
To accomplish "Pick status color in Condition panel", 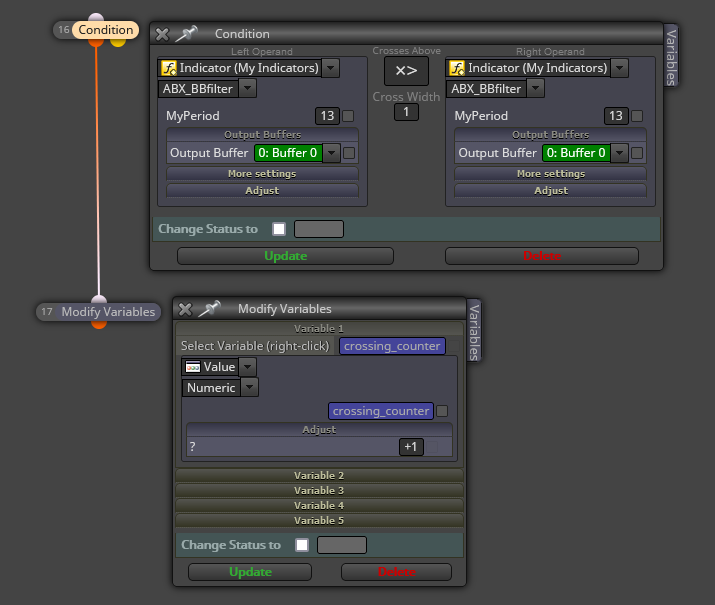I will coord(319,229).
